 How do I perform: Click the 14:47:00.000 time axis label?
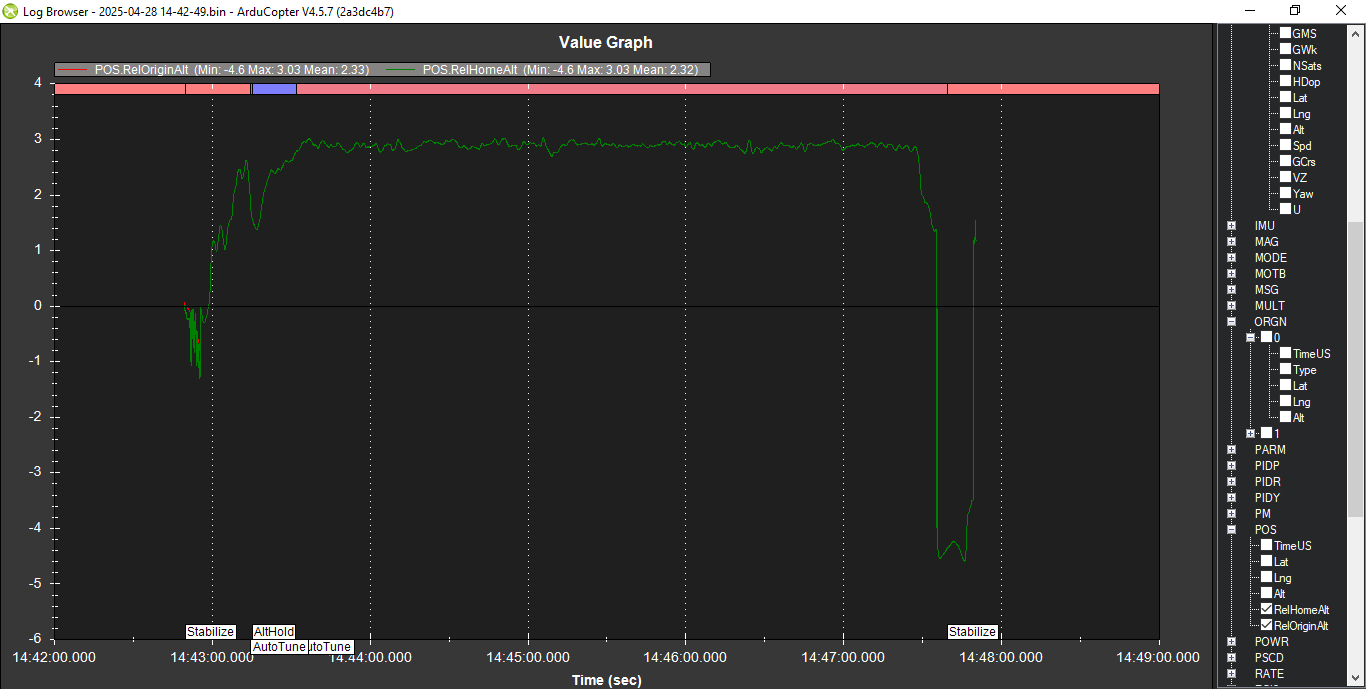pos(844,657)
